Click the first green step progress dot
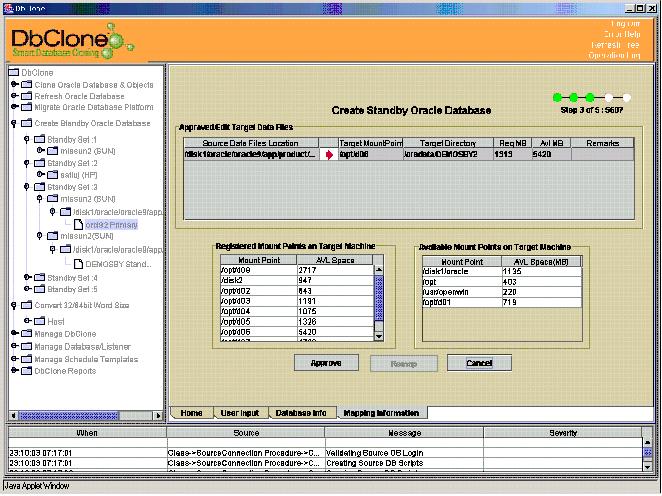Screen dimensions: 662x496 (x=557, y=98)
